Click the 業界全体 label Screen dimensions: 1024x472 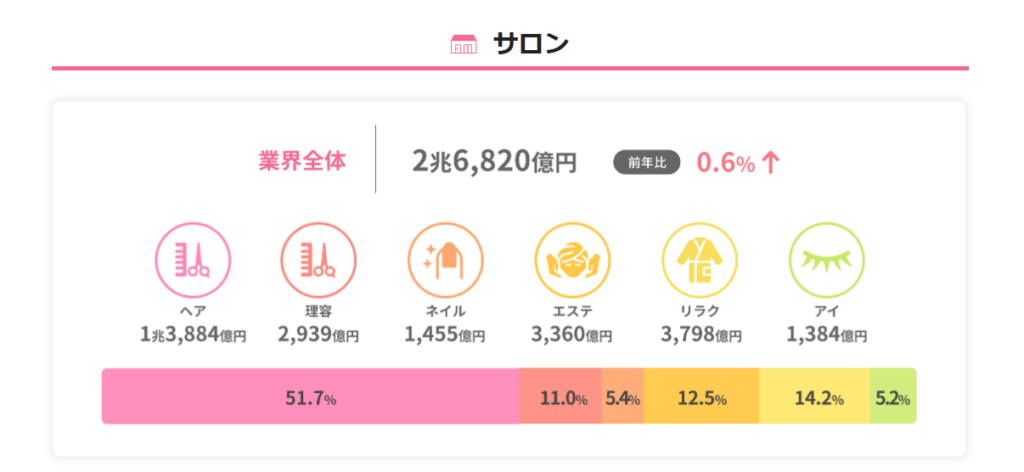(x=302, y=161)
